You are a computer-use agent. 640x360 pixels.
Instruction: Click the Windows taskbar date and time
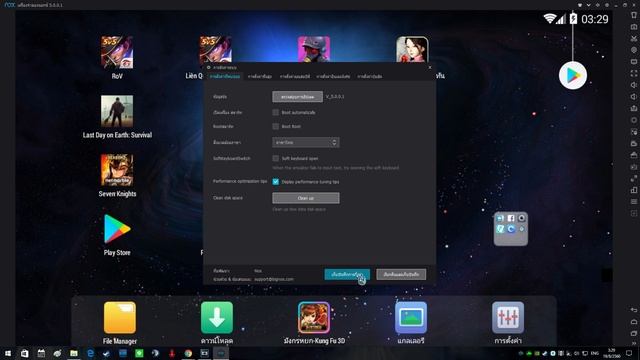611,353
